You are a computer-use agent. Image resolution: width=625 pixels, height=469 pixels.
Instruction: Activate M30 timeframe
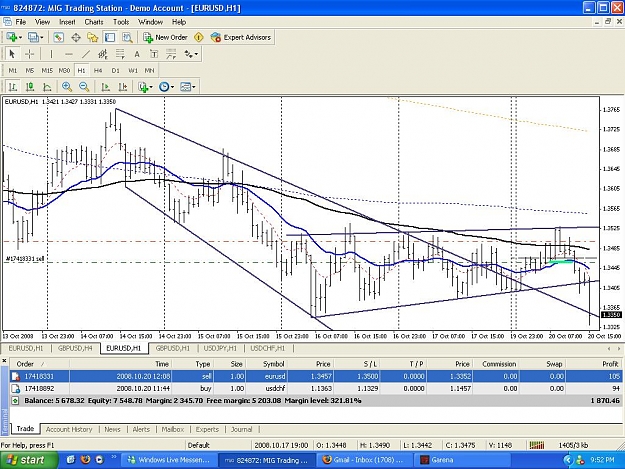click(64, 71)
